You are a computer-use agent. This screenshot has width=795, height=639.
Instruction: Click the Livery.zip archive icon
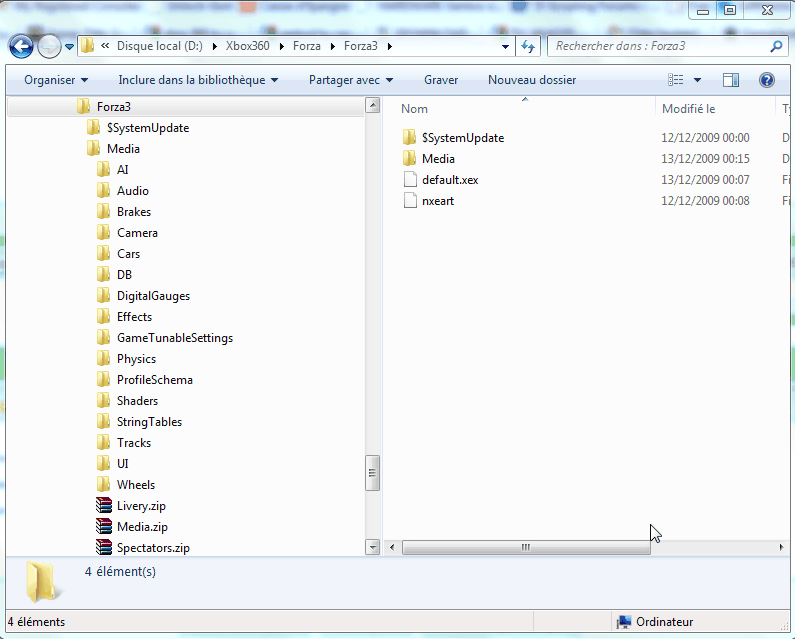(103, 506)
